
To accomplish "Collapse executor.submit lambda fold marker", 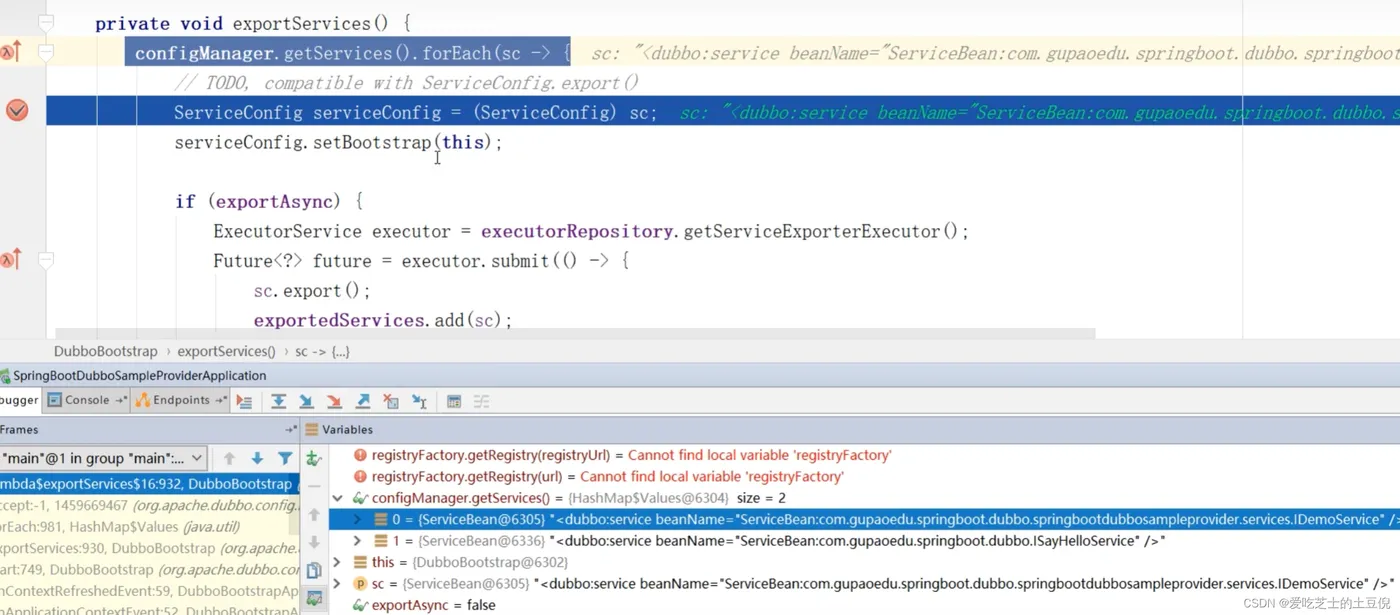I will pyautogui.click(x=45, y=260).
